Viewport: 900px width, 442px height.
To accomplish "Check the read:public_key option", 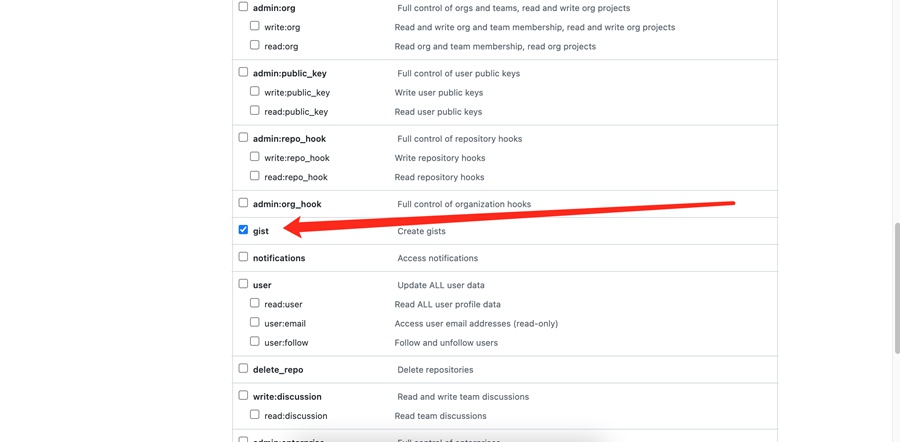I will 255,111.
